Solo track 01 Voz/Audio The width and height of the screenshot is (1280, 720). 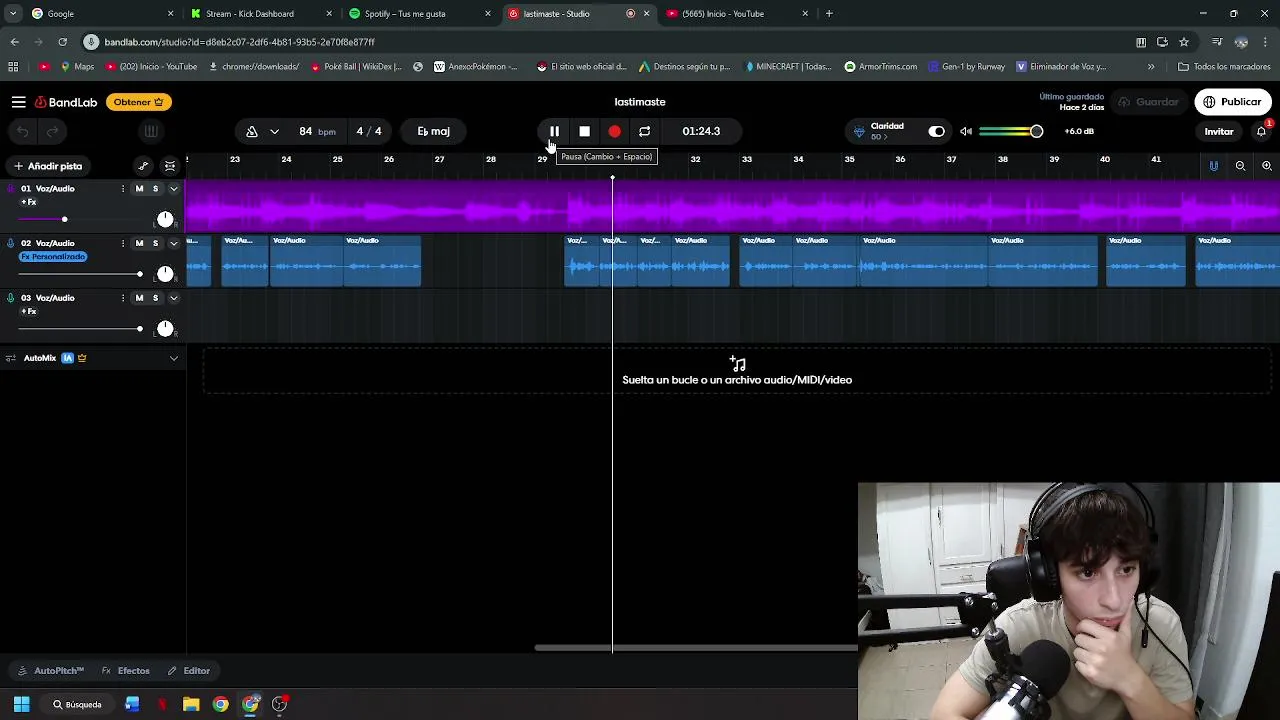coord(155,188)
